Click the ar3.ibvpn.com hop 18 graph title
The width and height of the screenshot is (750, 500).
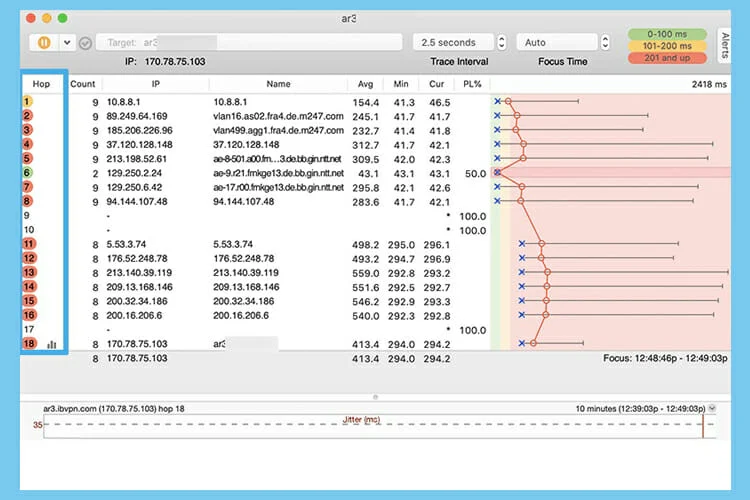[x=114, y=409]
